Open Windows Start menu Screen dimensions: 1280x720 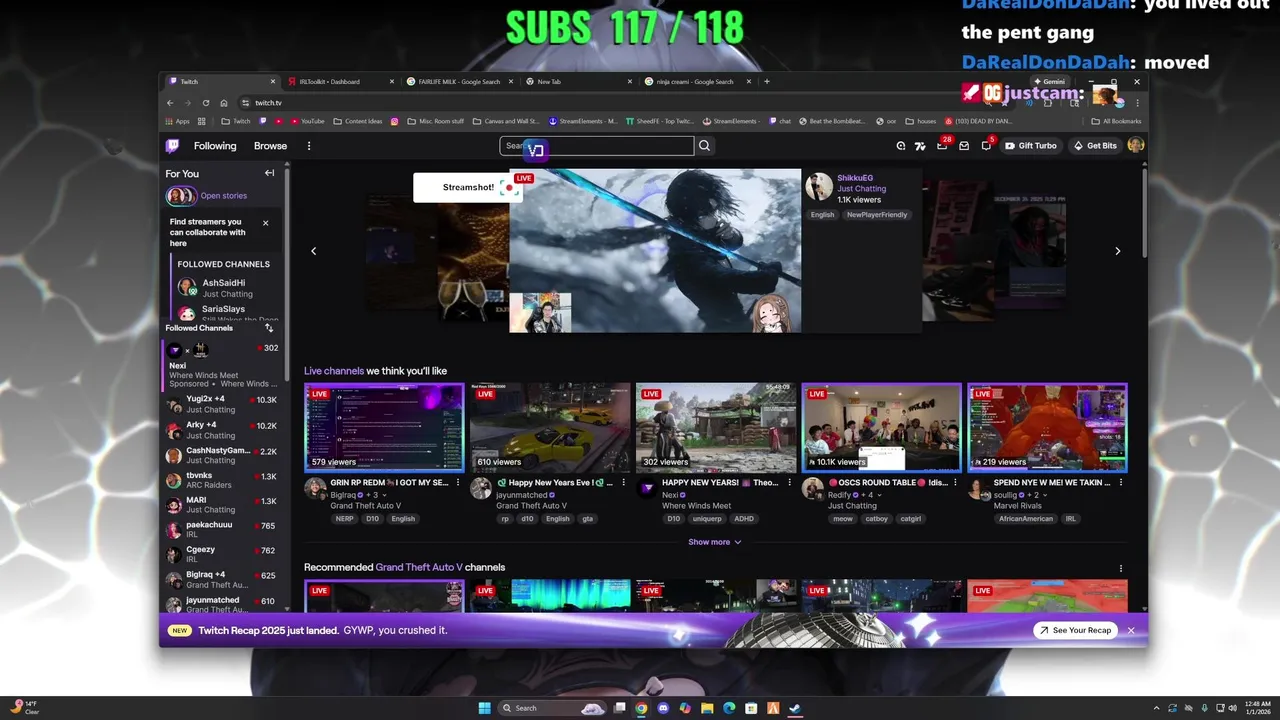pos(484,708)
